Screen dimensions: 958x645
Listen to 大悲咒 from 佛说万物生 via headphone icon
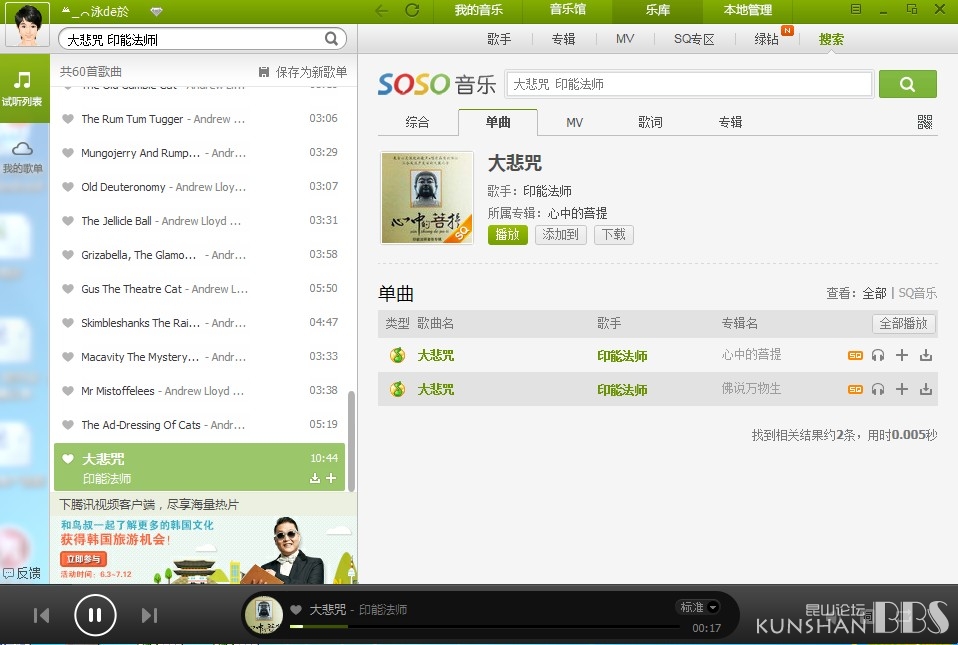[x=878, y=389]
